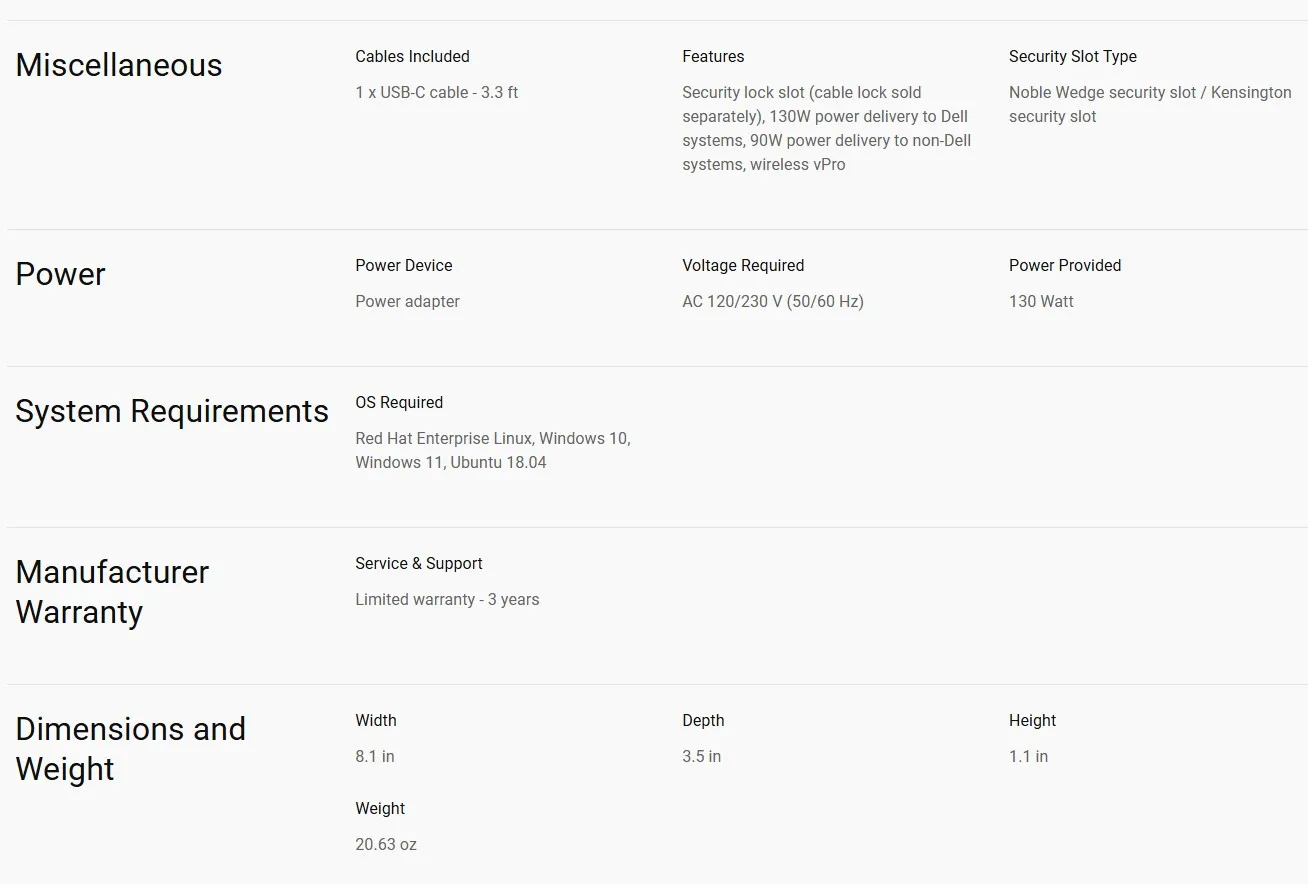This screenshot has height=895, width=1308.
Task: Click the Cables Included label
Action: pyautogui.click(x=412, y=57)
